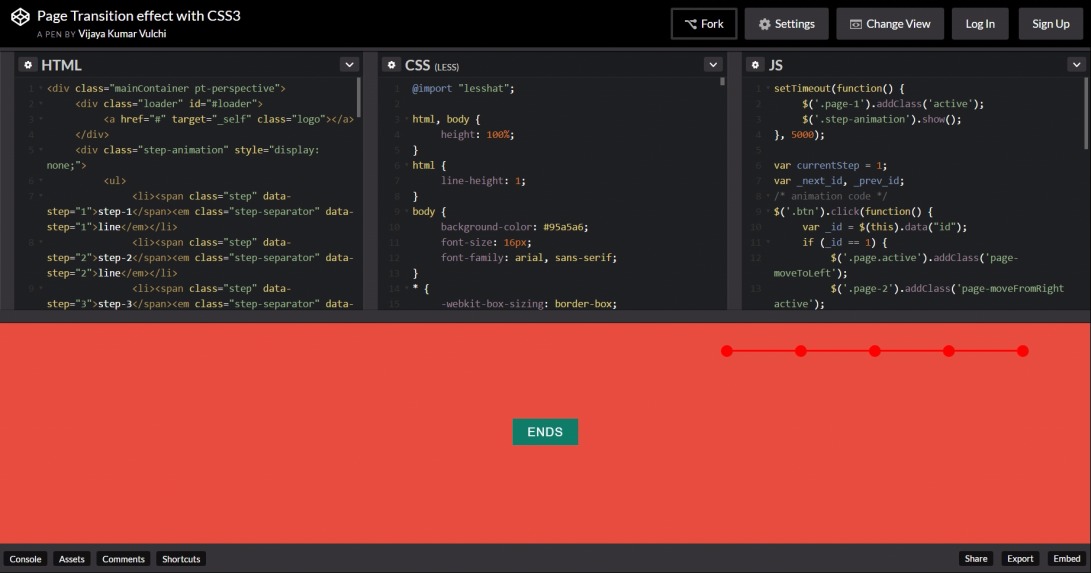Click Change View button
1091x573 pixels.
[890, 24]
